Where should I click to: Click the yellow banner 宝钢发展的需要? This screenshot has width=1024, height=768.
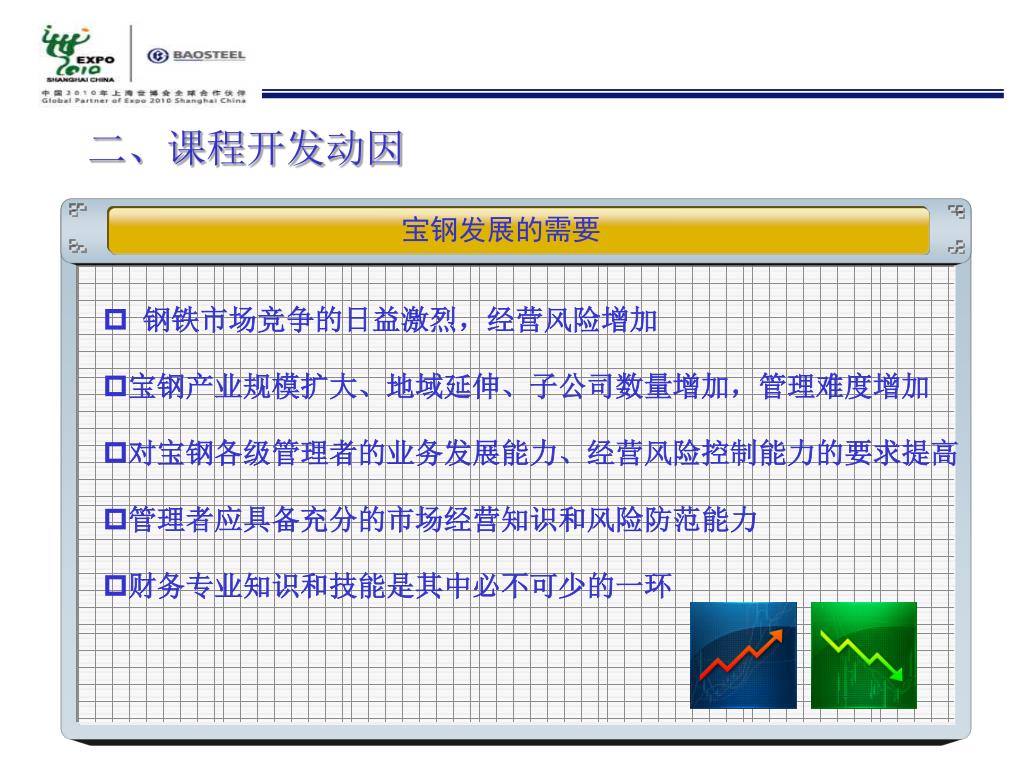(x=518, y=231)
